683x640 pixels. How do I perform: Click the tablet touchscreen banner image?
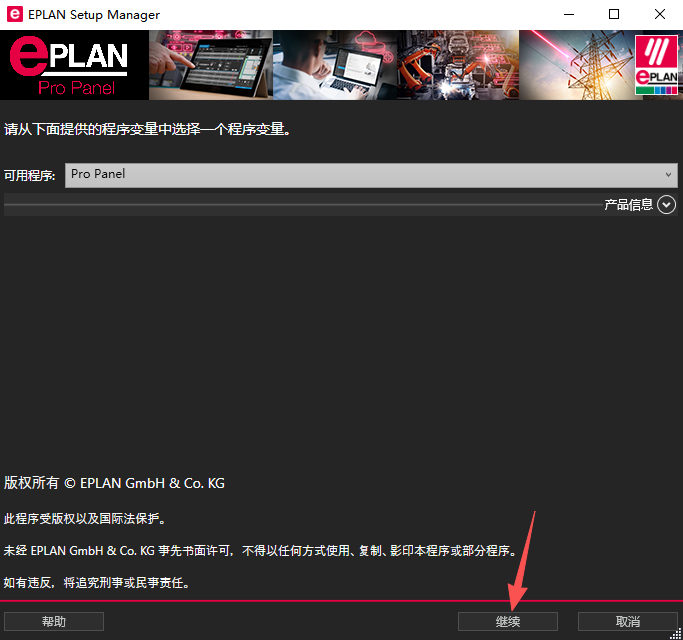(x=211, y=65)
